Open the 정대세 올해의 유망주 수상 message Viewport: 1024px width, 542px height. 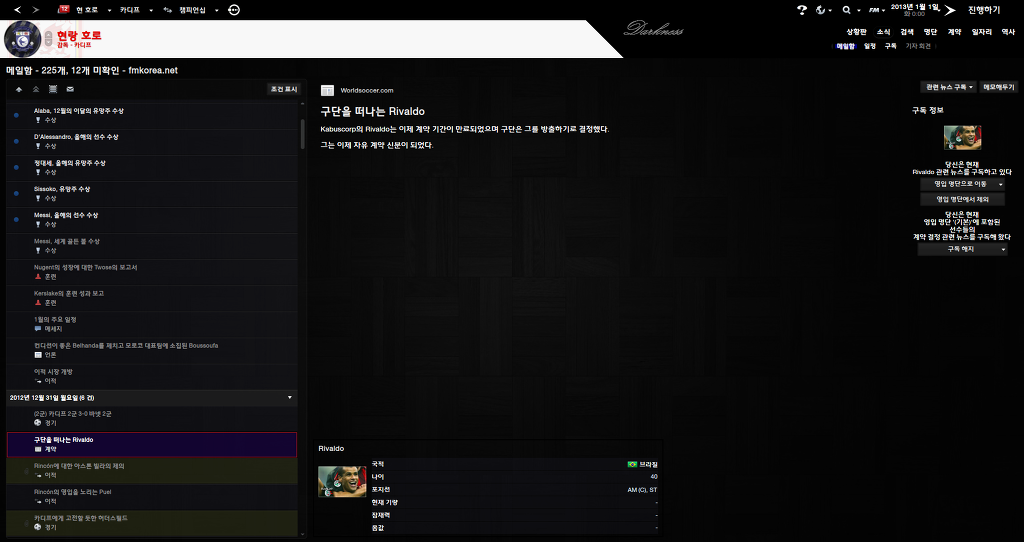point(152,168)
